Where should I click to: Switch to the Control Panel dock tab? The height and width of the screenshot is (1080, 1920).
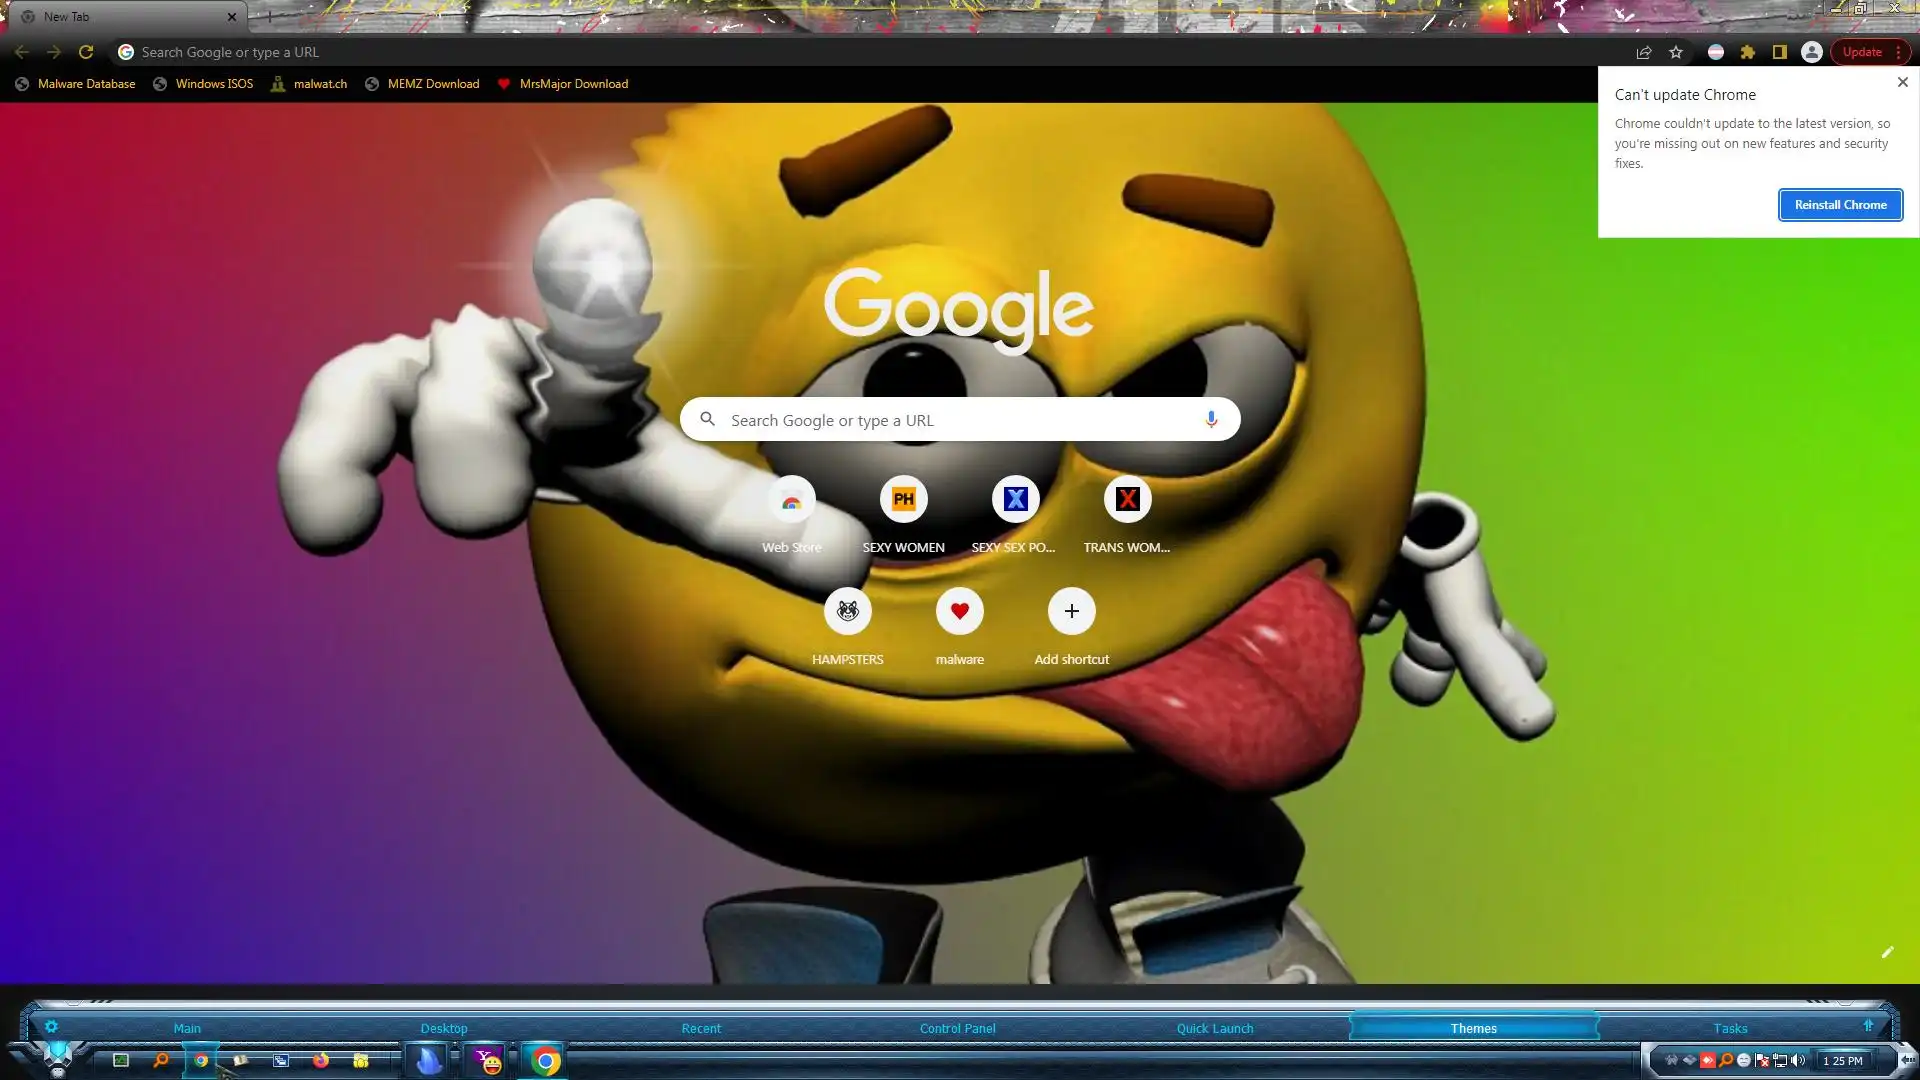tap(957, 1028)
